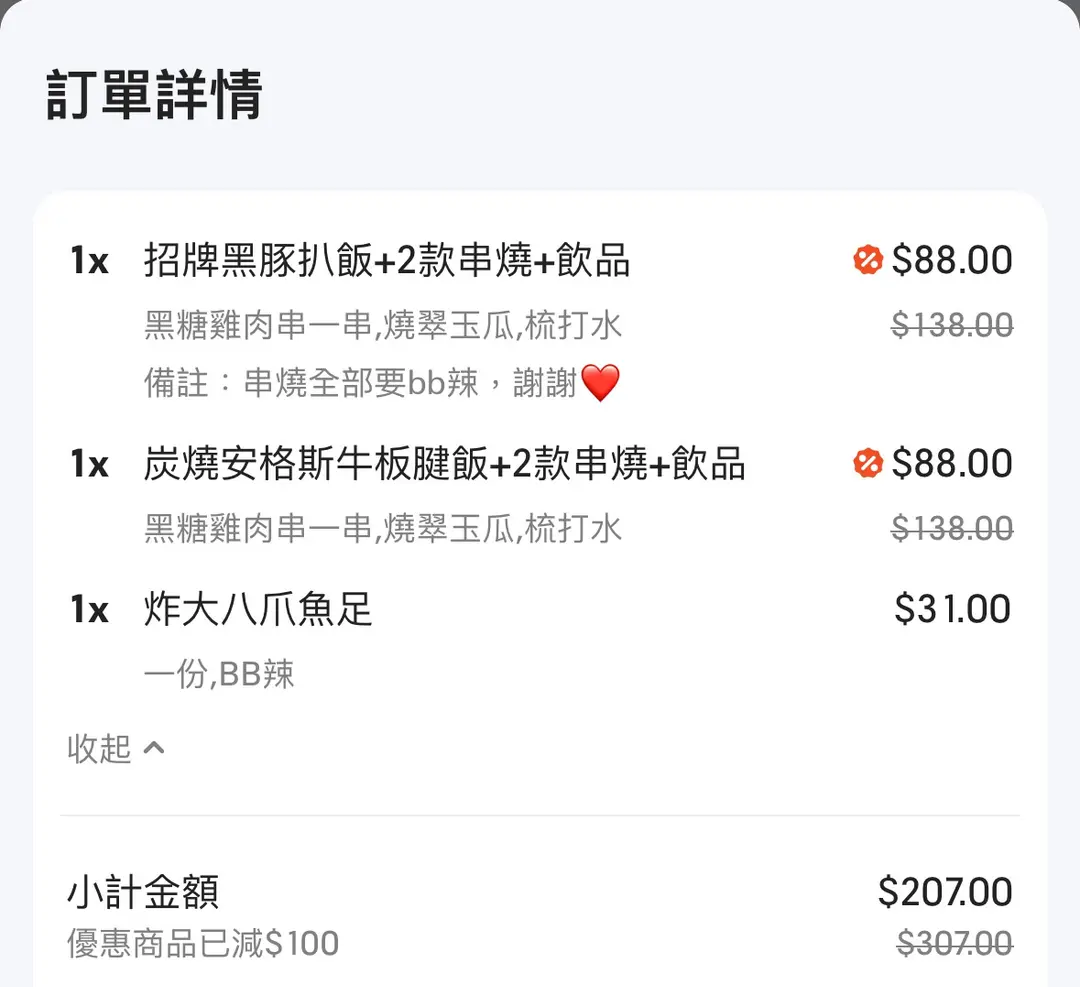Viewport: 1080px width, 987px height.
Task: Click the crossed-out $138.00 under the second item
Action: [x=952, y=528]
